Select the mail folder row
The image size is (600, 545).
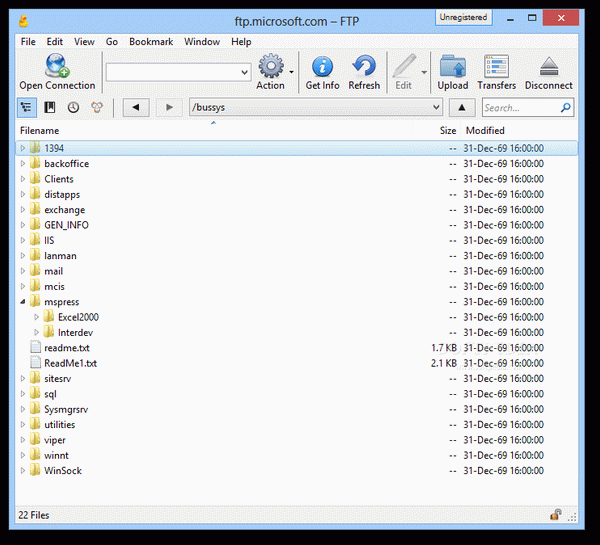click(x=297, y=271)
